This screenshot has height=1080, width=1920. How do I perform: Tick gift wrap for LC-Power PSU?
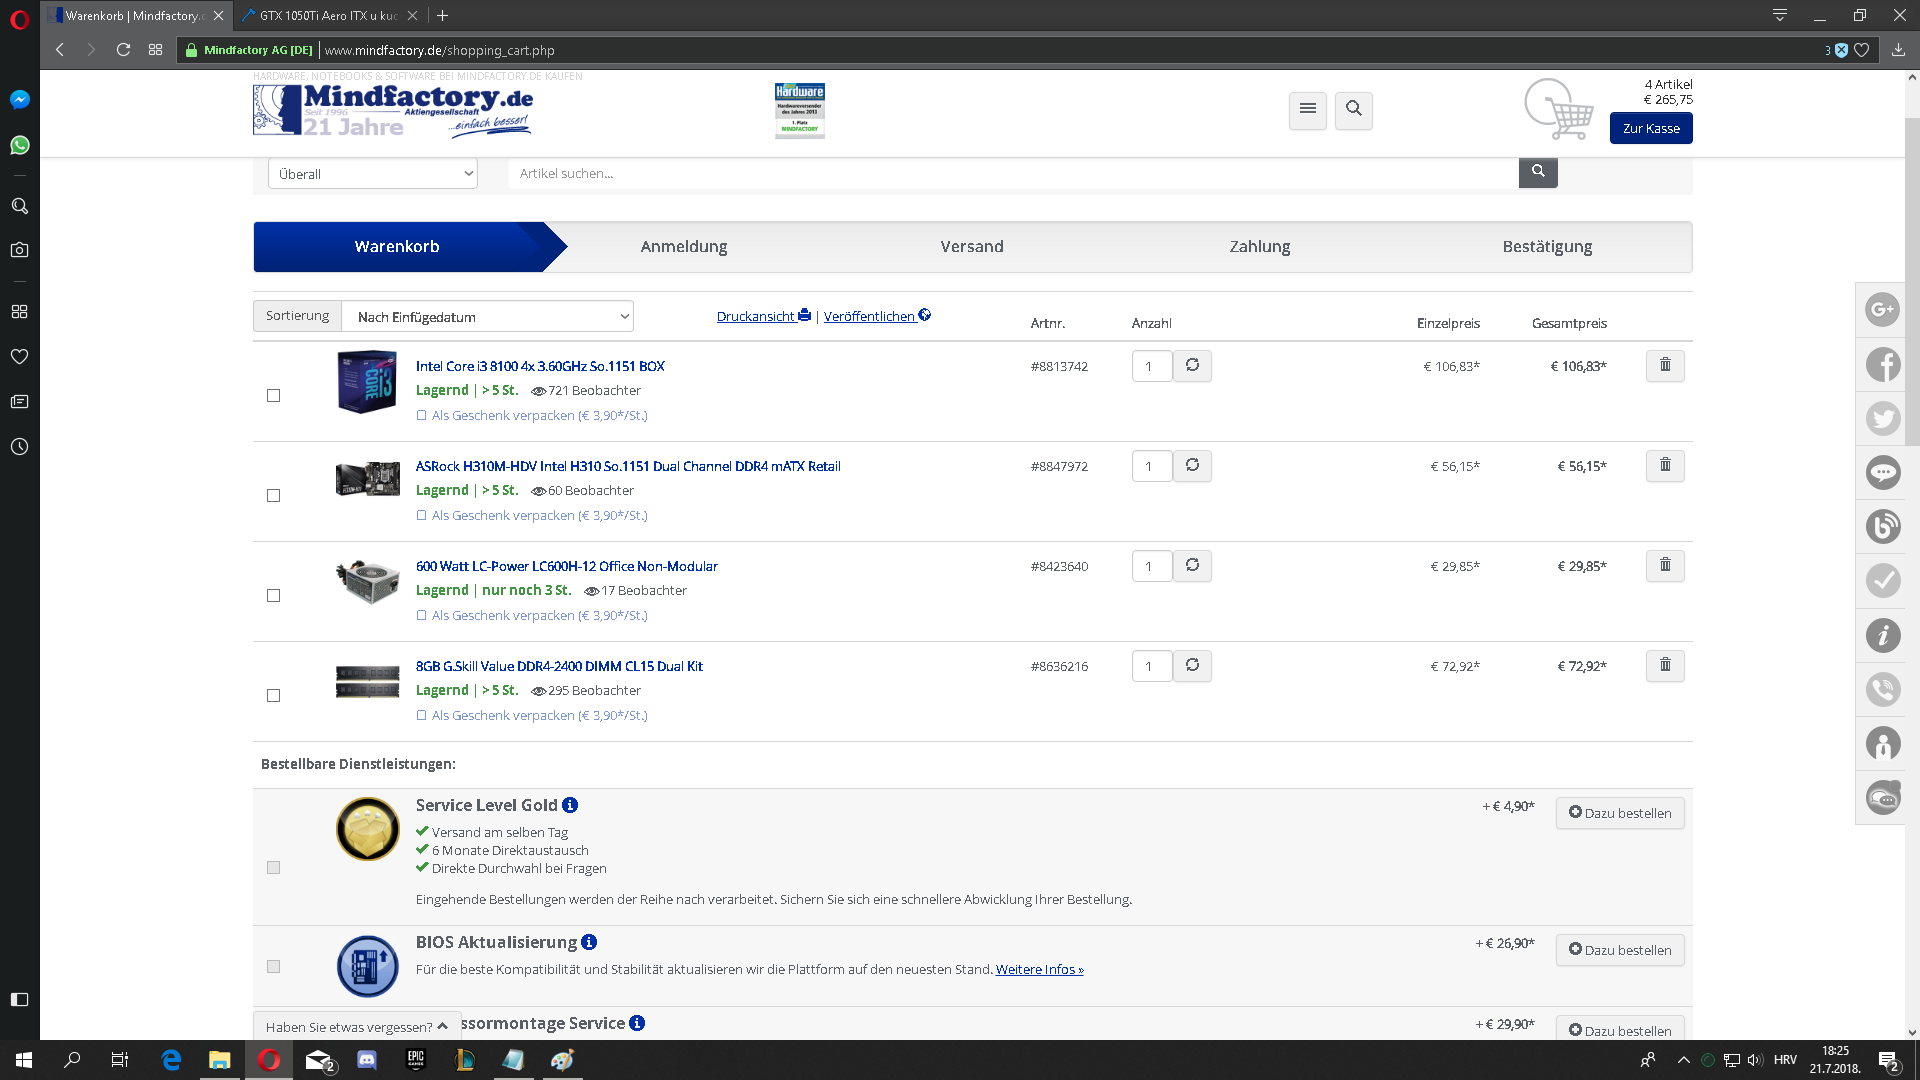point(421,616)
